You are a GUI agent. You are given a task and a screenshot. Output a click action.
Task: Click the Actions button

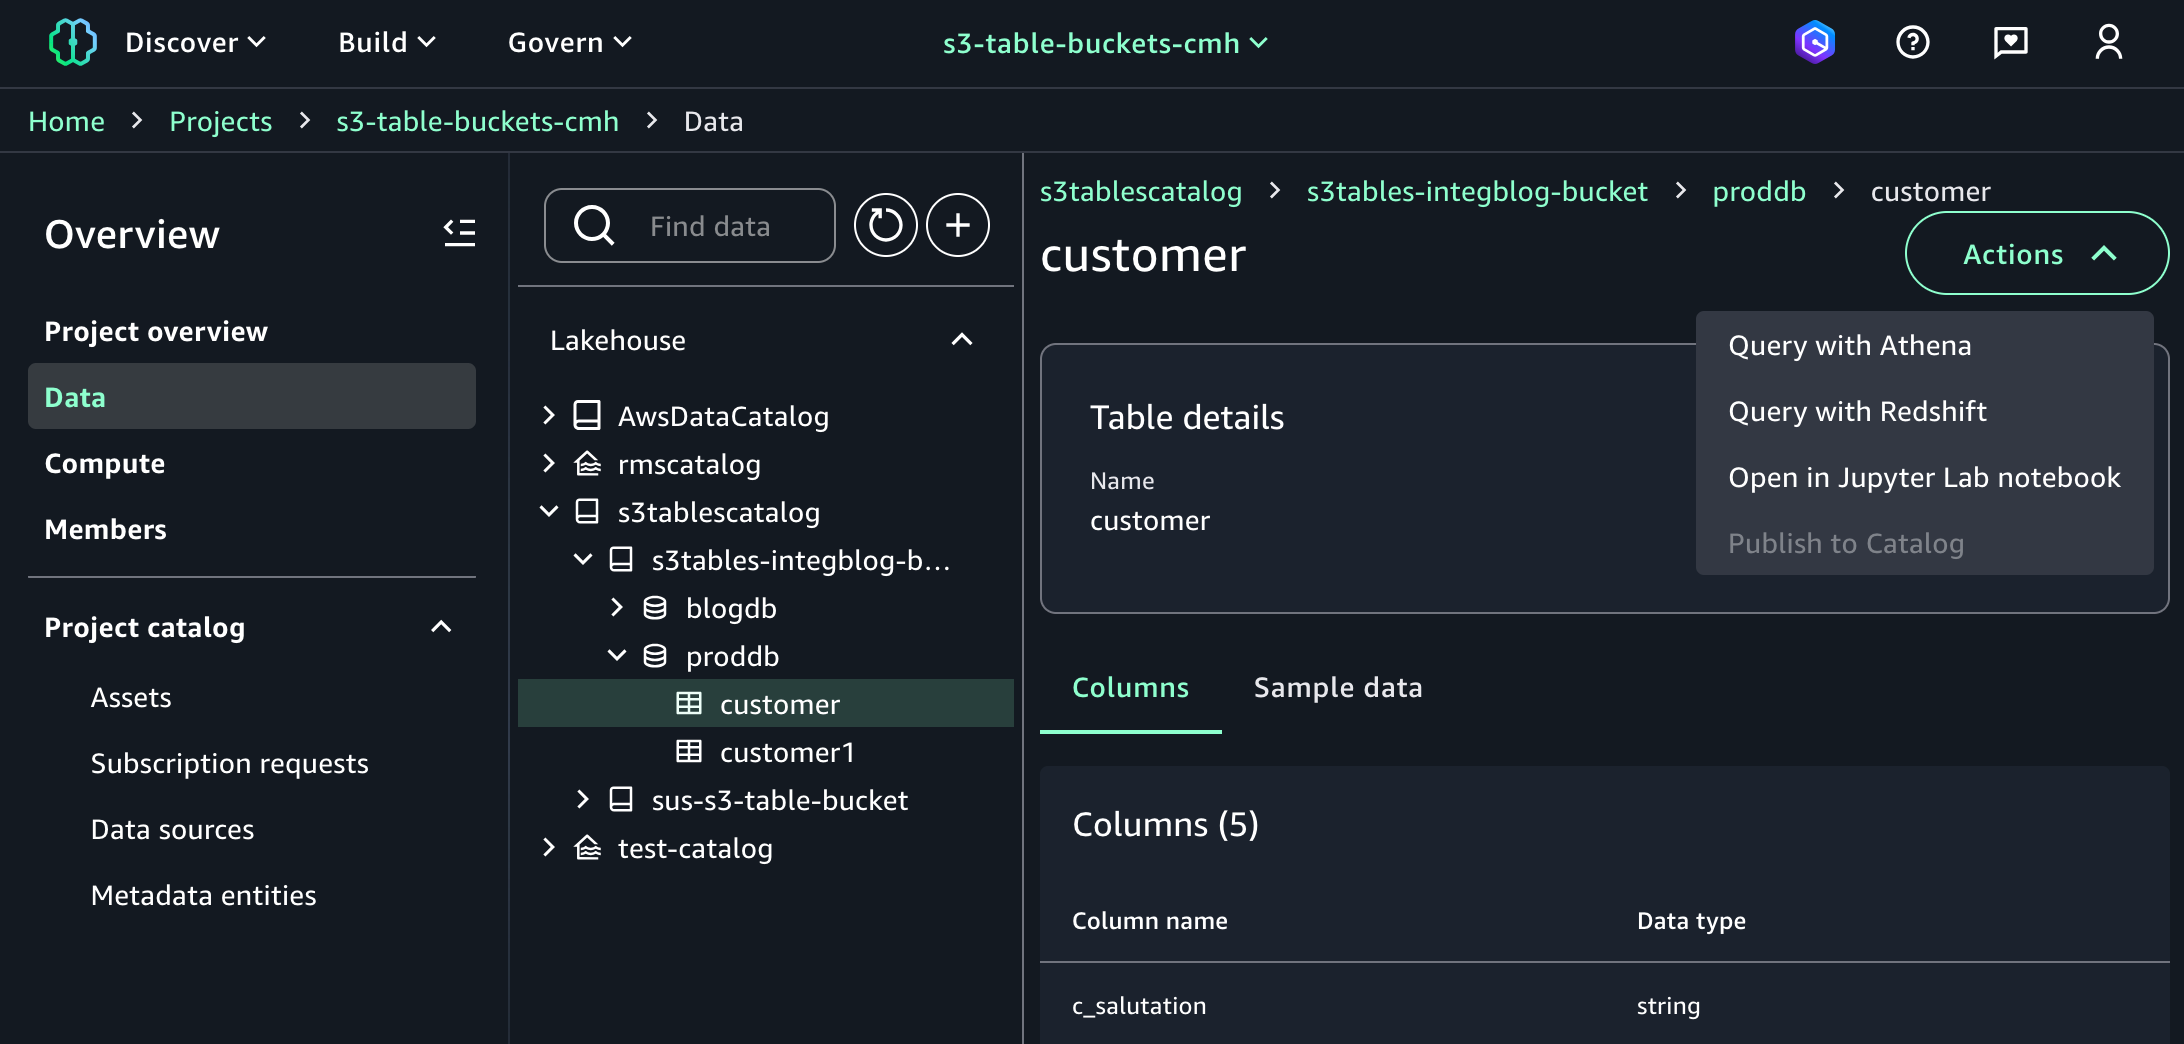[x=2036, y=253]
